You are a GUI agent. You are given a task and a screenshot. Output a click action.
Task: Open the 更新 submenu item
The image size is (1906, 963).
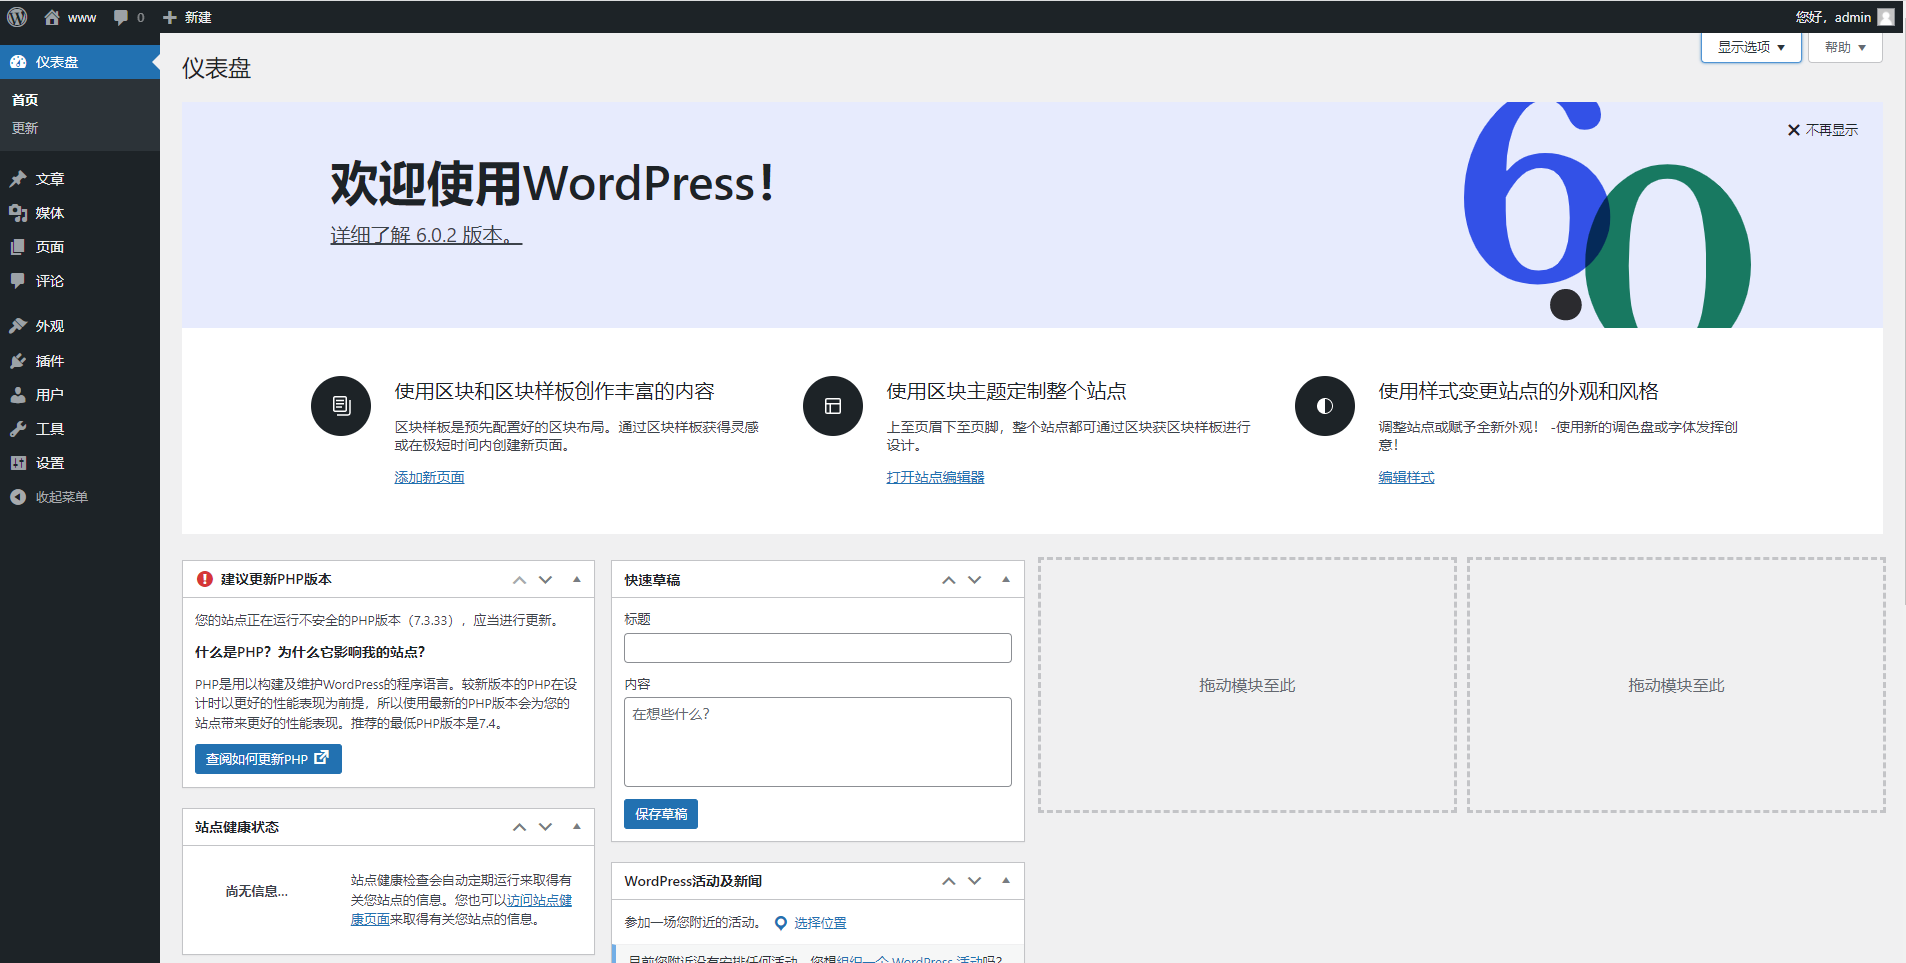(x=25, y=128)
